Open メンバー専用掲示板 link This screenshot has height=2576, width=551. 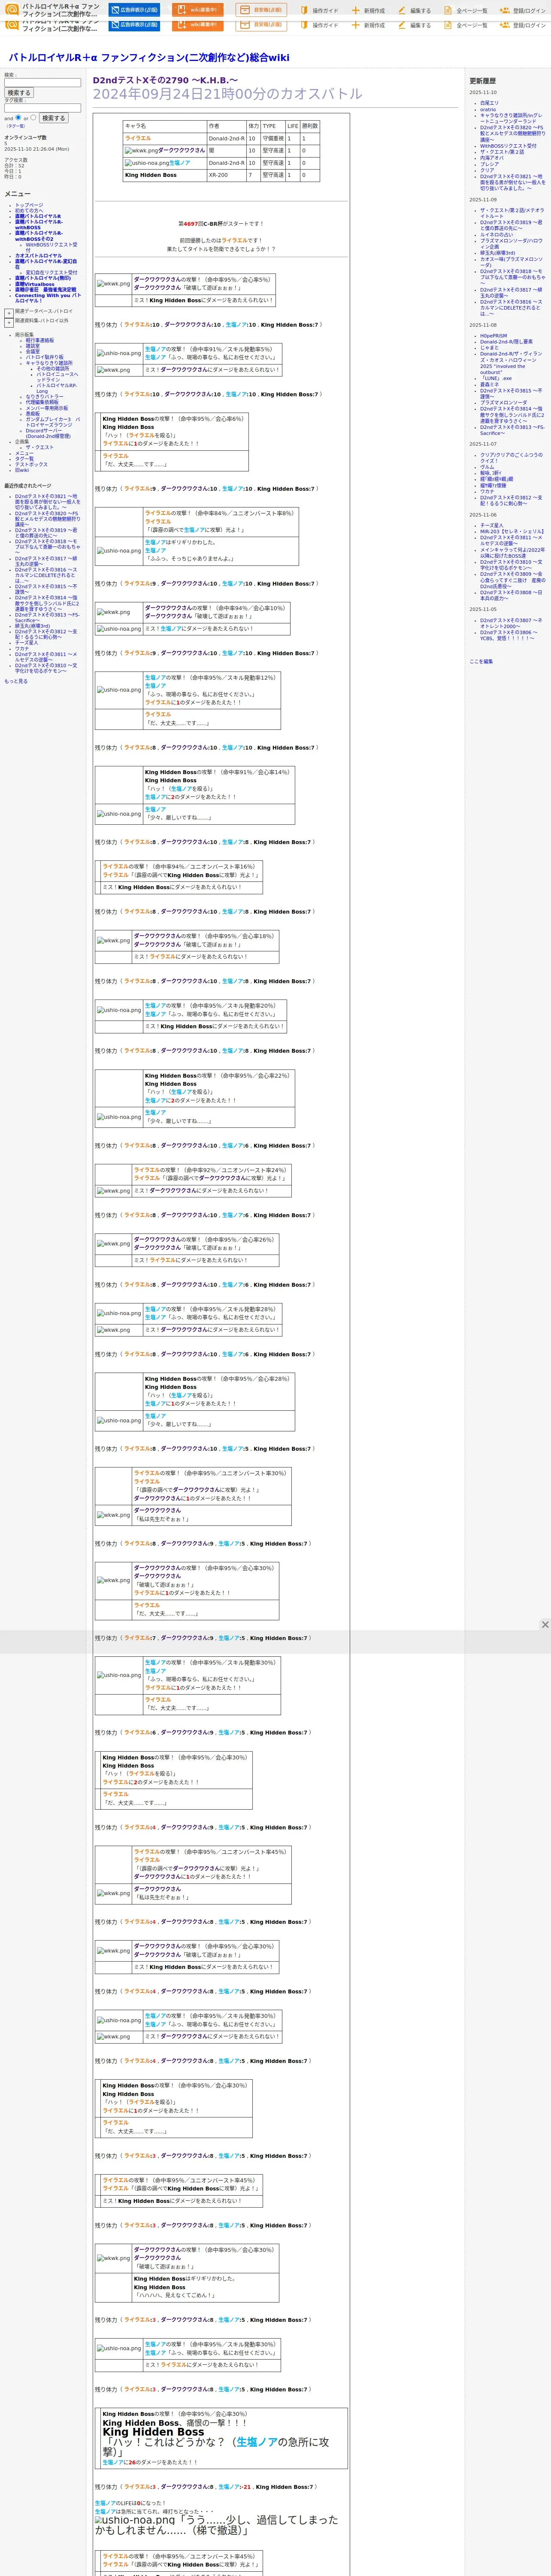click(x=47, y=408)
